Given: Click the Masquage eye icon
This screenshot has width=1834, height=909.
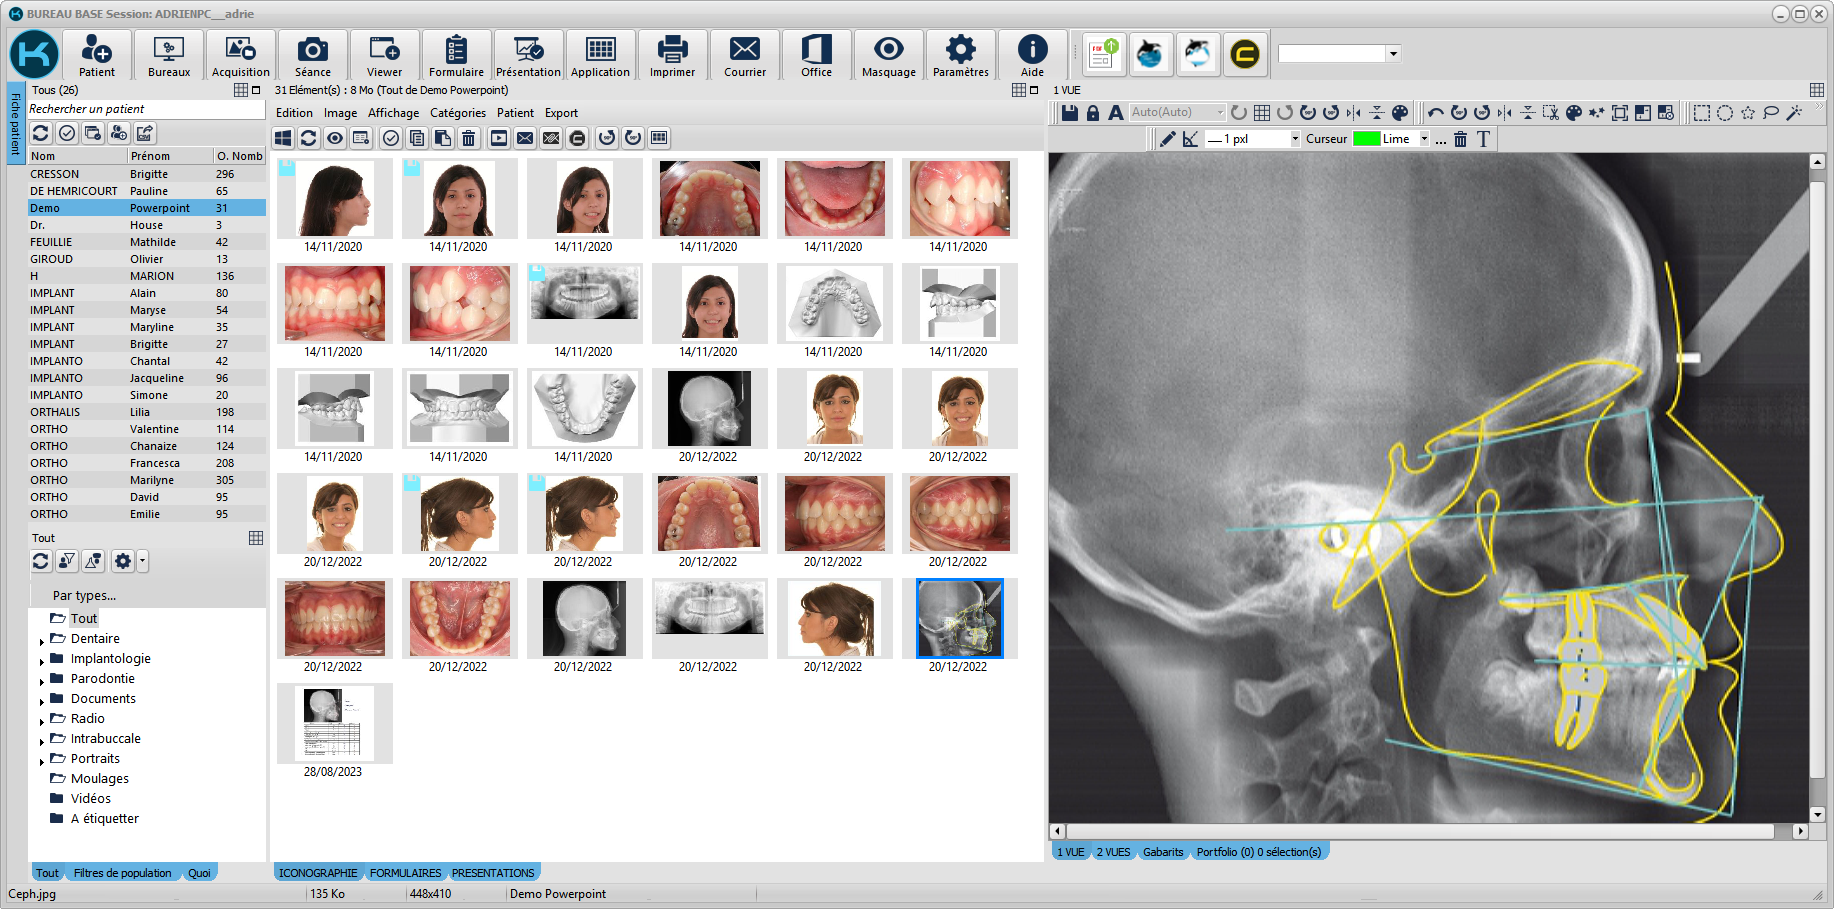Looking at the screenshot, I should [x=888, y=55].
